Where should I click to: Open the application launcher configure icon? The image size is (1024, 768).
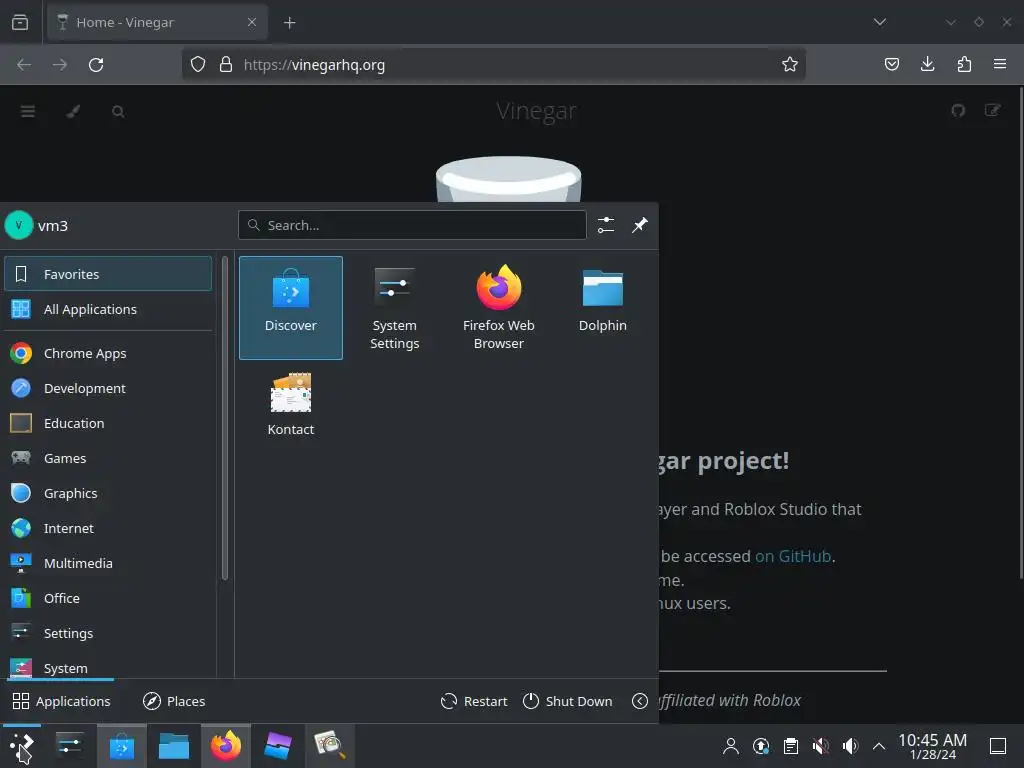click(x=606, y=225)
